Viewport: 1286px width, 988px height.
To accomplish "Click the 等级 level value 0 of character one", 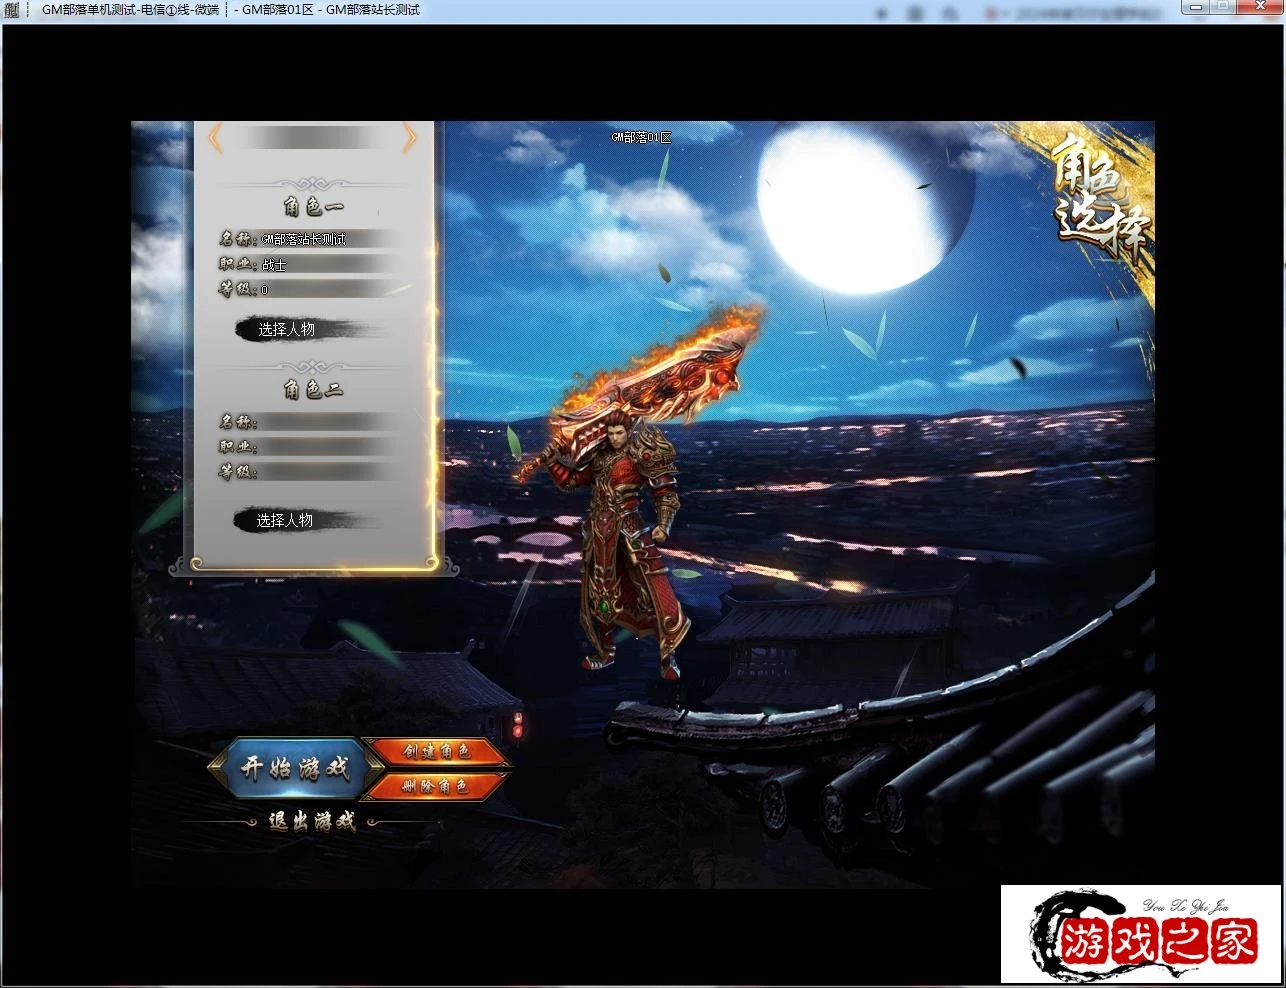I will coord(264,290).
